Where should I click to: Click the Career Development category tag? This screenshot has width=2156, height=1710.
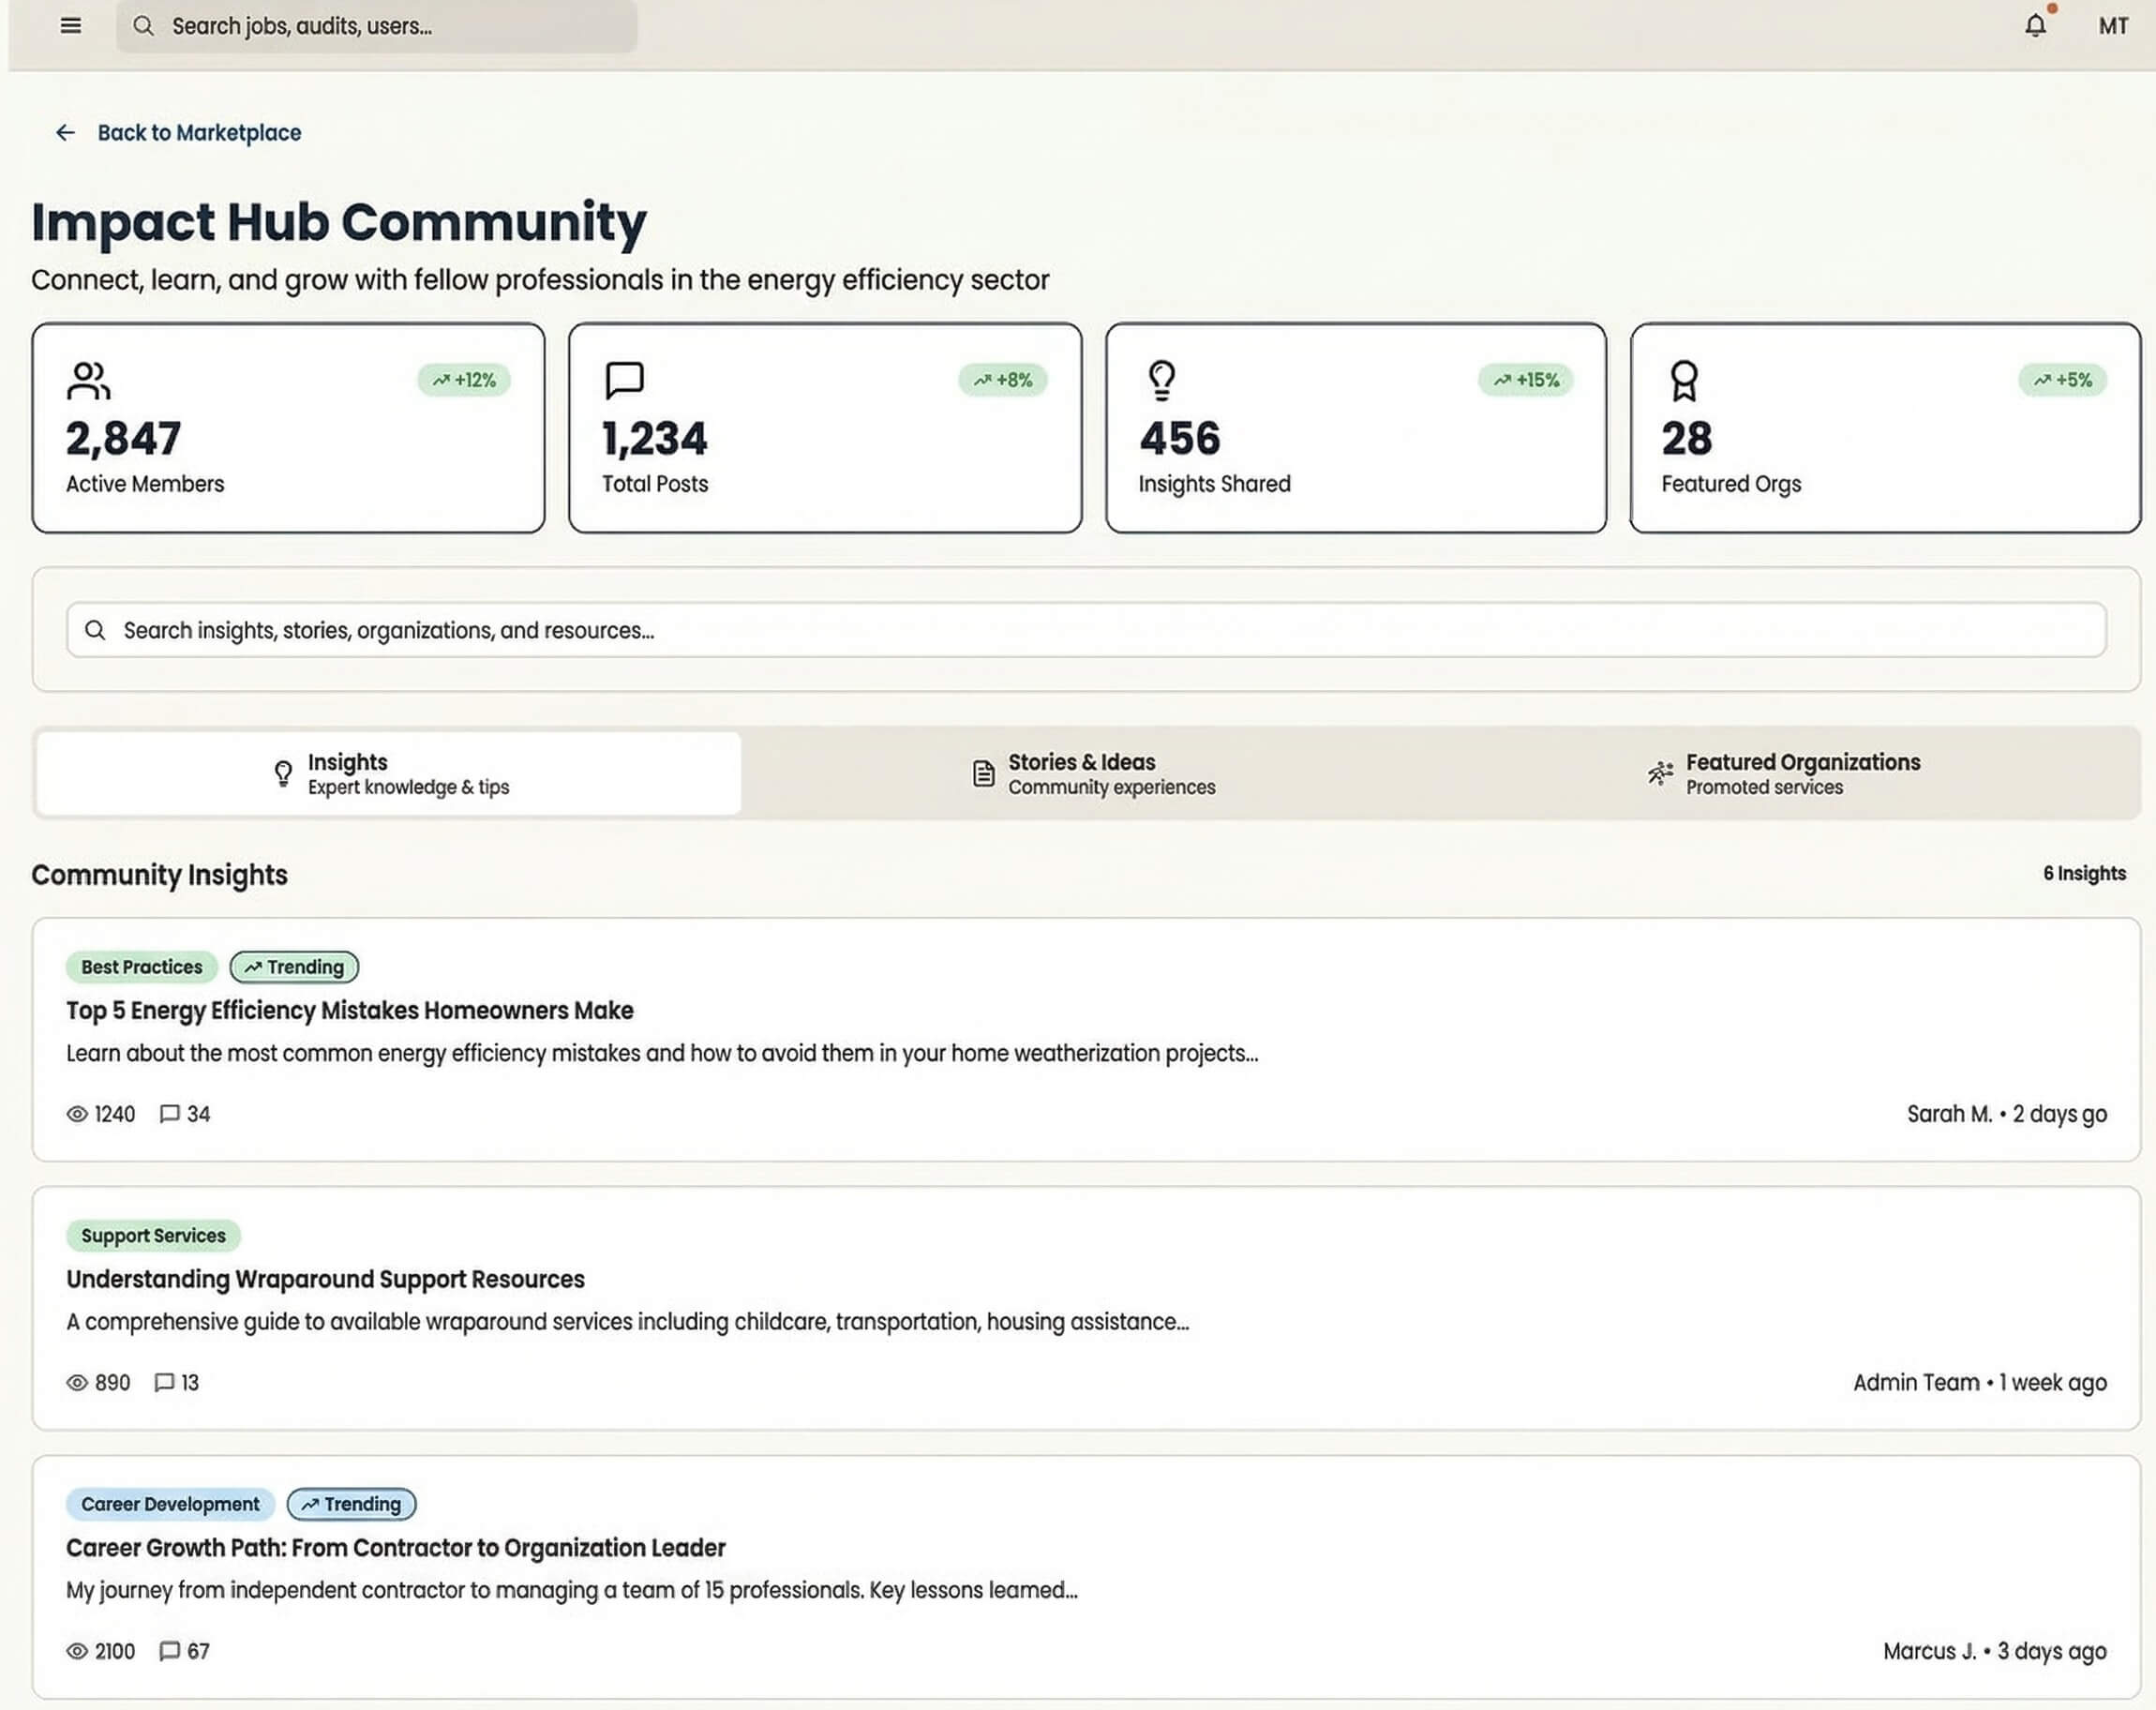pyautogui.click(x=170, y=1504)
